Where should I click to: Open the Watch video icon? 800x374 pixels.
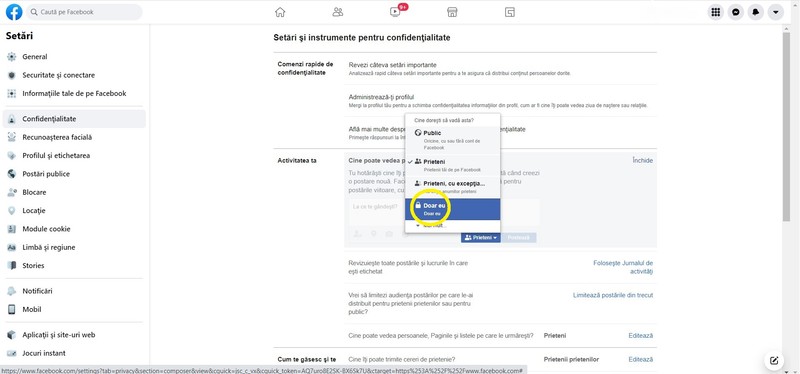click(395, 12)
